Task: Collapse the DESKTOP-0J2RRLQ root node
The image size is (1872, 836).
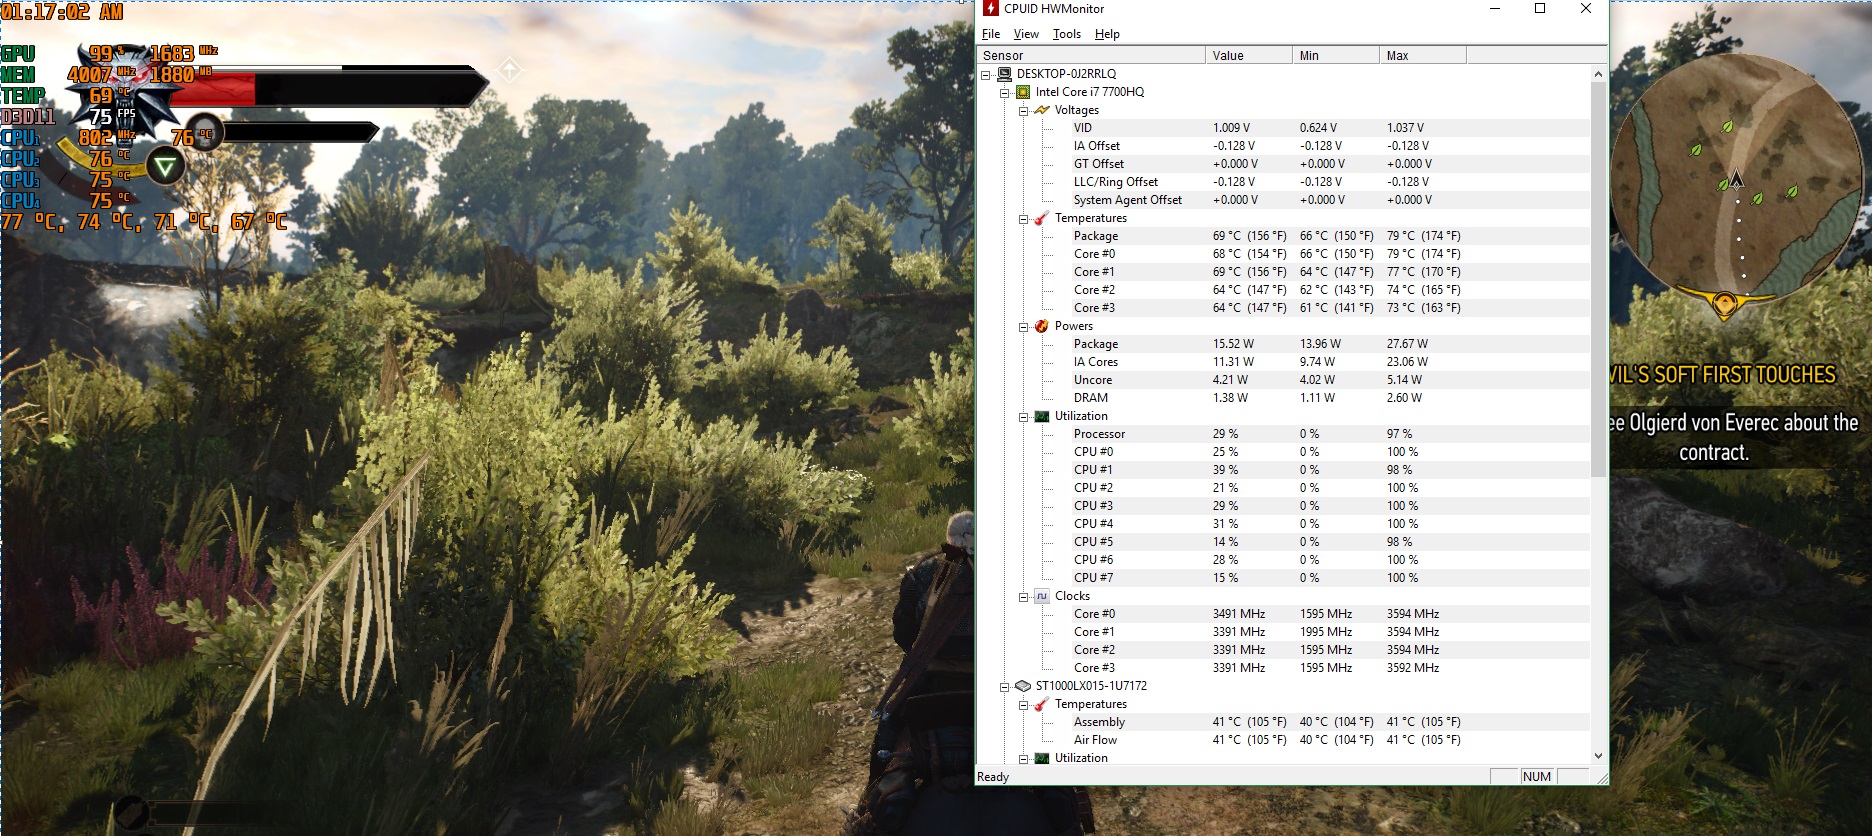Action: [x=986, y=74]
